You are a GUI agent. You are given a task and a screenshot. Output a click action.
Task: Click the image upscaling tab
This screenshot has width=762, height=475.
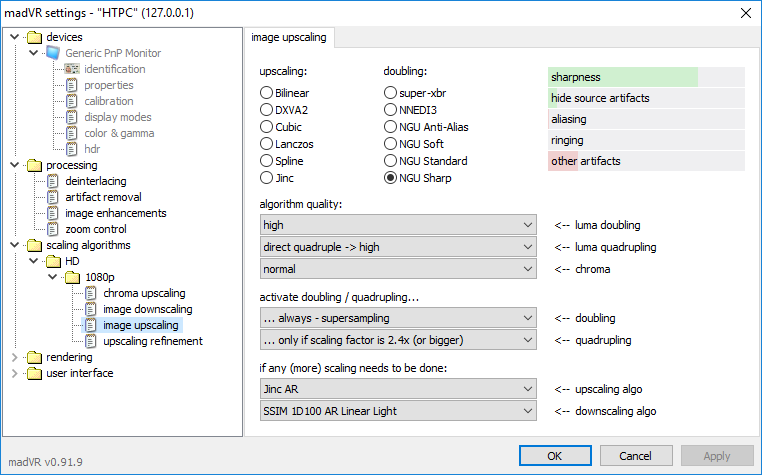pos(289,37)
